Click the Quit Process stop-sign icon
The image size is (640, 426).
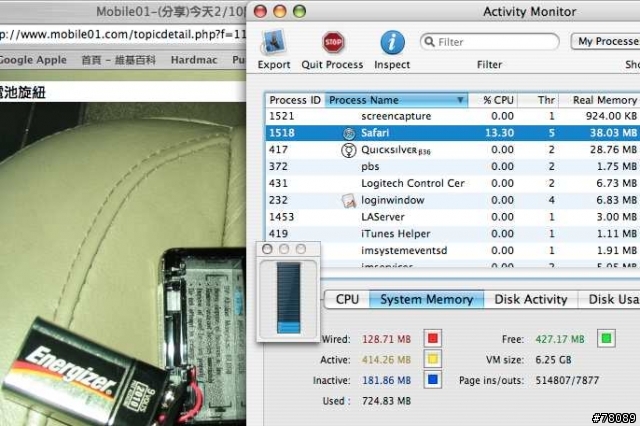[333, 42]
